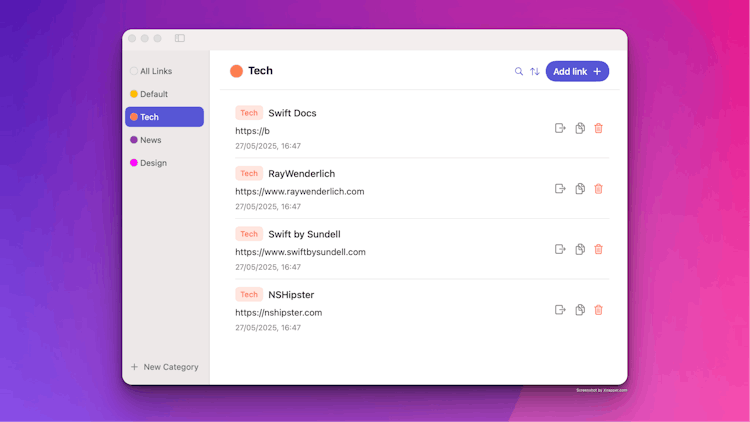The image size is (750, 422).
Task: Open the Swift Docs link externally
Action: (x=560, y=128)
